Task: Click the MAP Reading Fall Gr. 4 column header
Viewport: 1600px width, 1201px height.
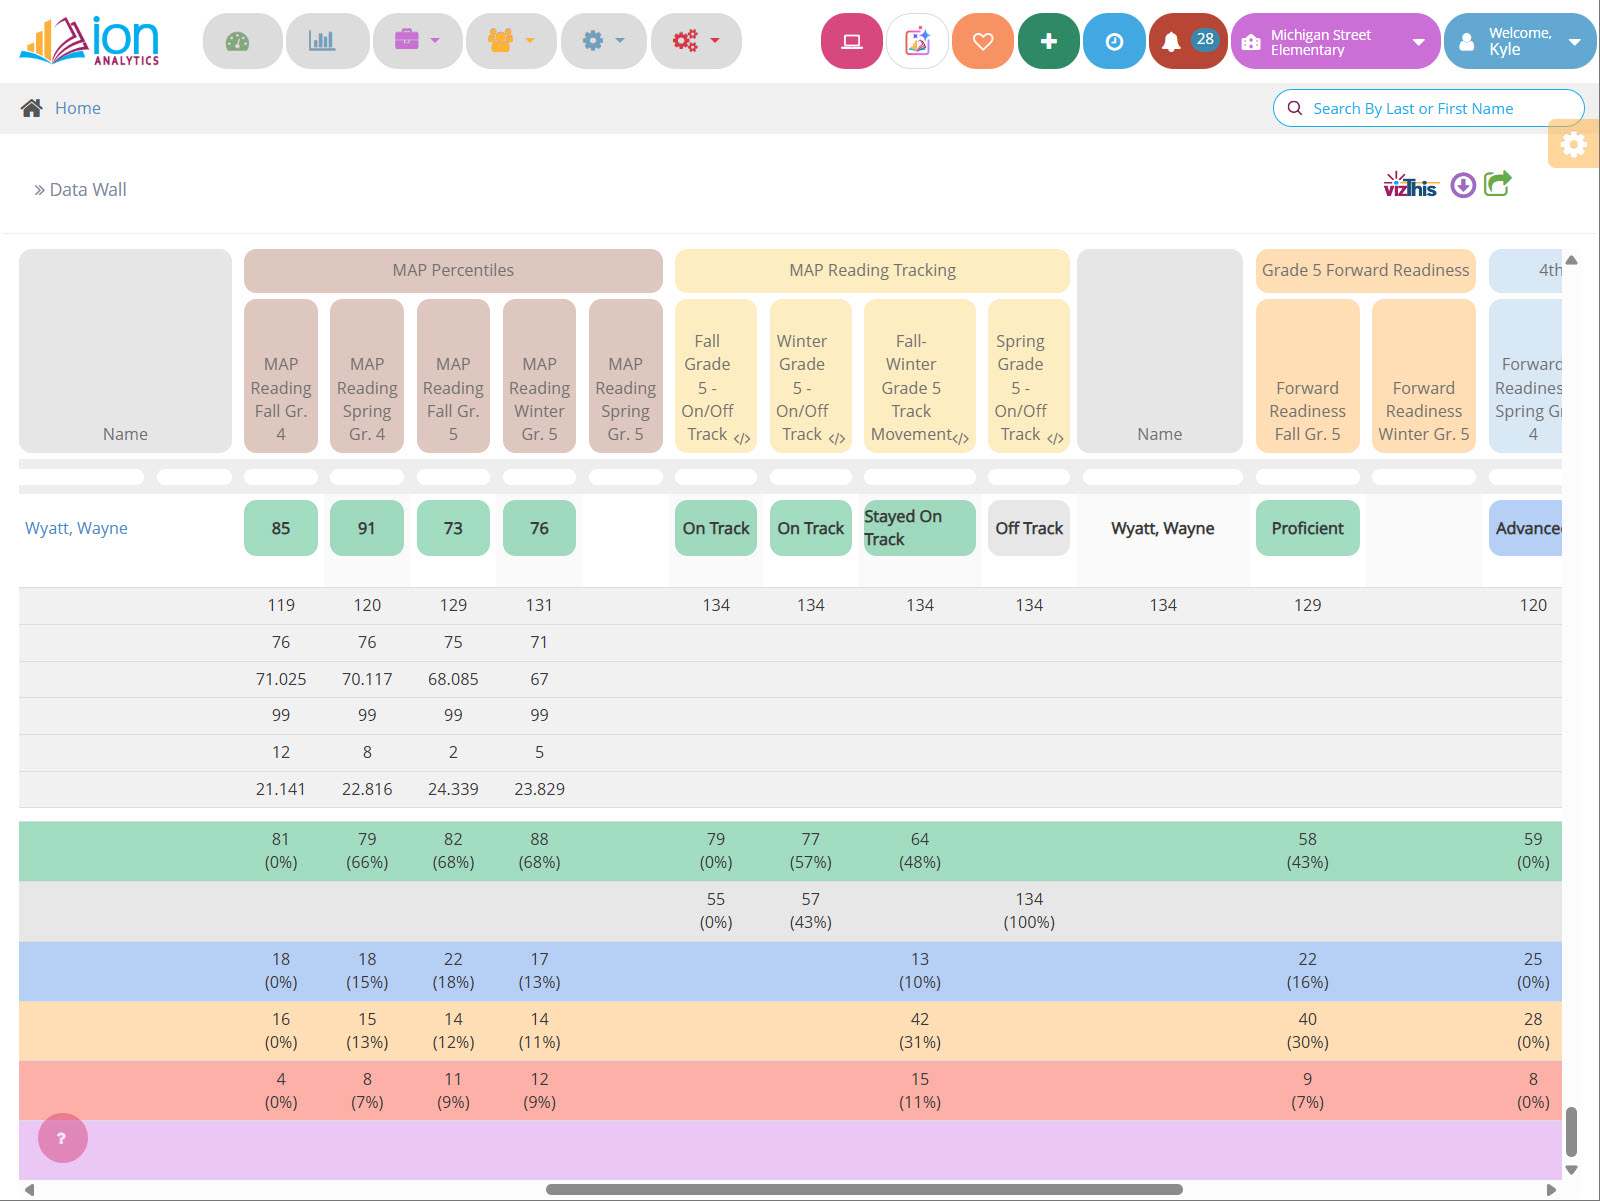Action: coord(281,376)
